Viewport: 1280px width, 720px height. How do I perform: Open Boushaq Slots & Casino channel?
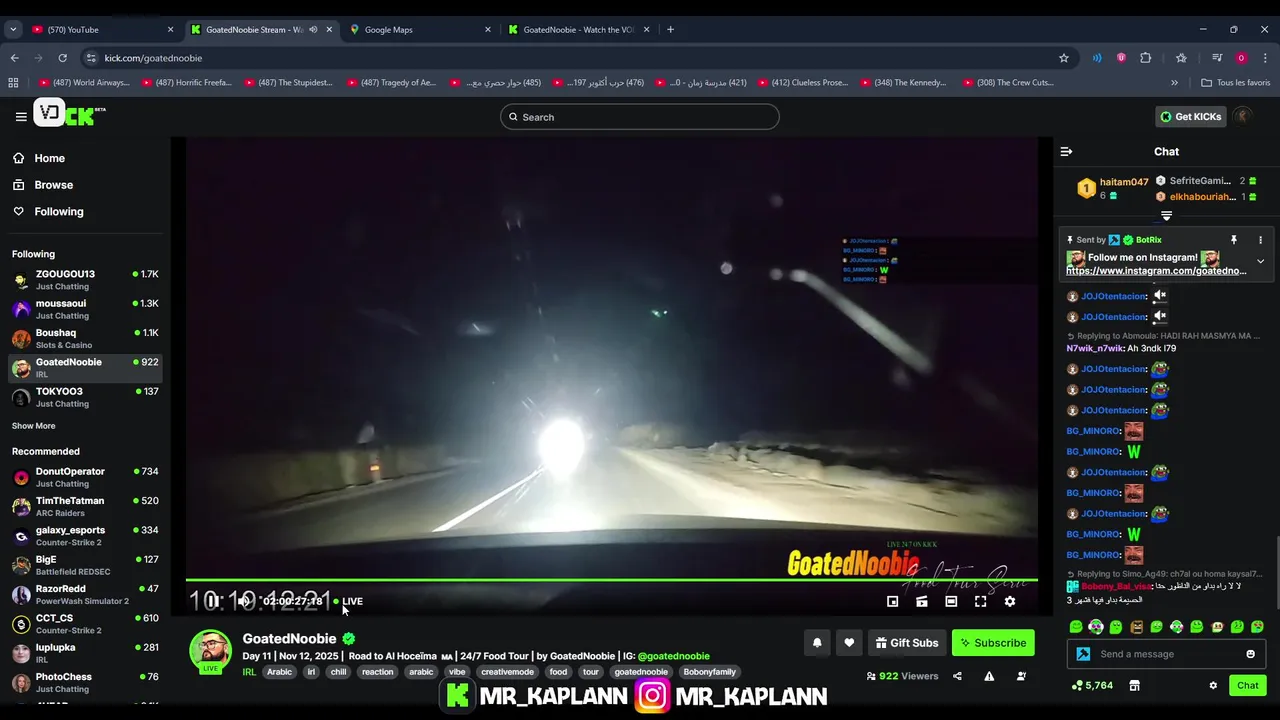85,339
